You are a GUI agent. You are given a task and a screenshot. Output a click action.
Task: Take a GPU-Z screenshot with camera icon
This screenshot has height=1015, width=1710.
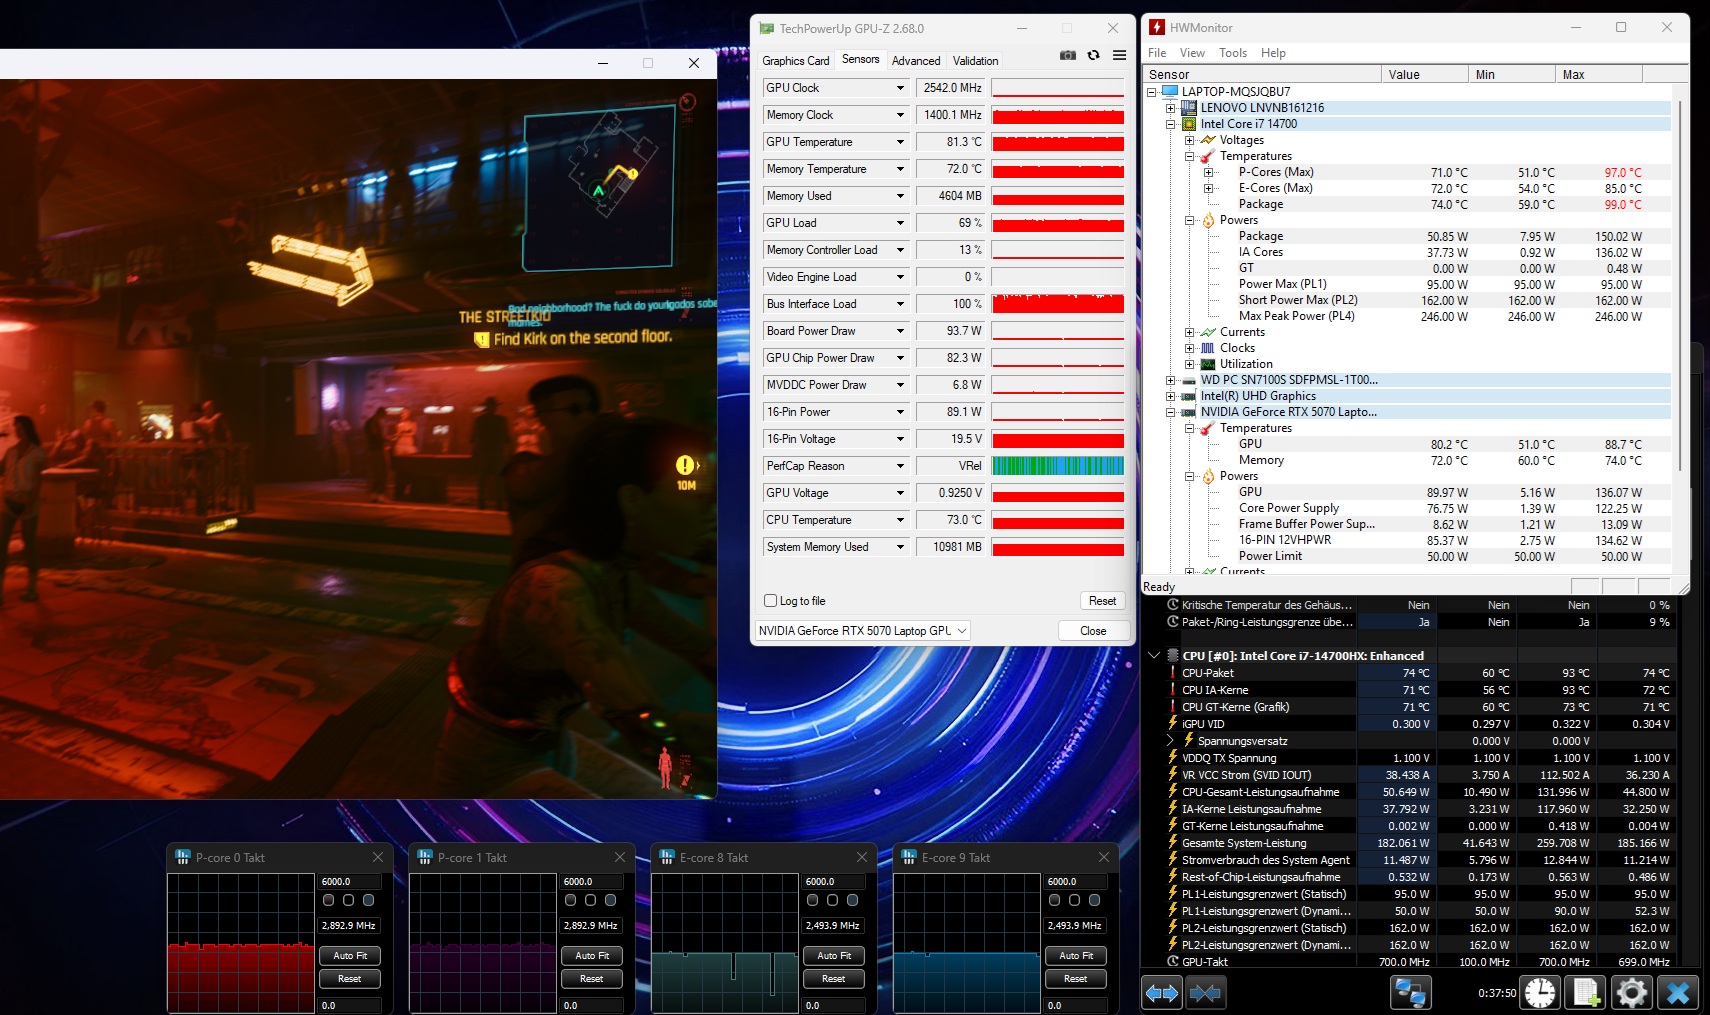tap(1067, 55)
